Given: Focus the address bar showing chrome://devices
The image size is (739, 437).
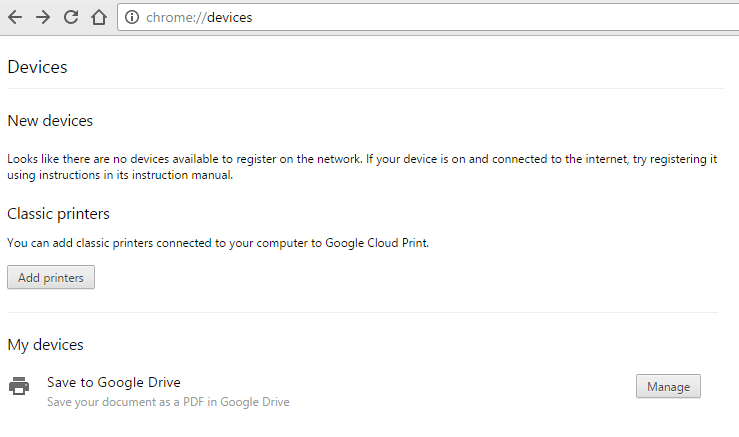Looking at the screenshot, I should (400, 17).
